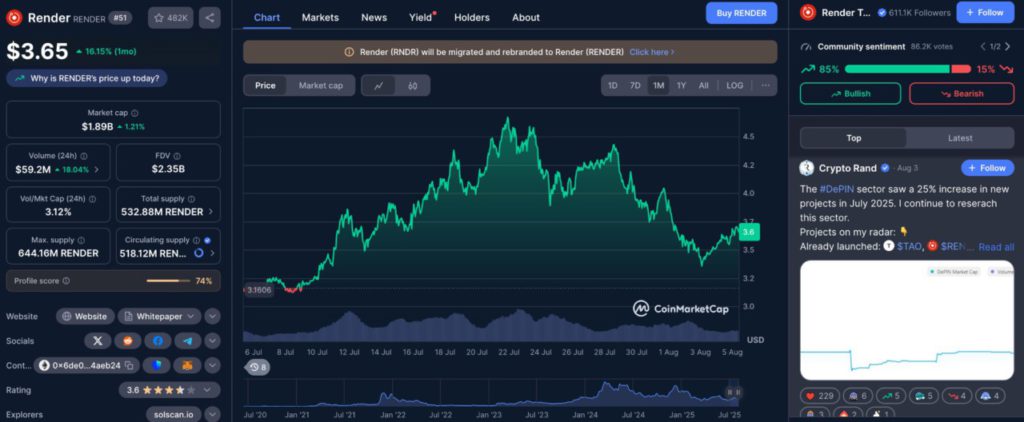Expand the Whitepaper links dropdown chevron
Screen dimensions: 1024x422
pos(212,316)
